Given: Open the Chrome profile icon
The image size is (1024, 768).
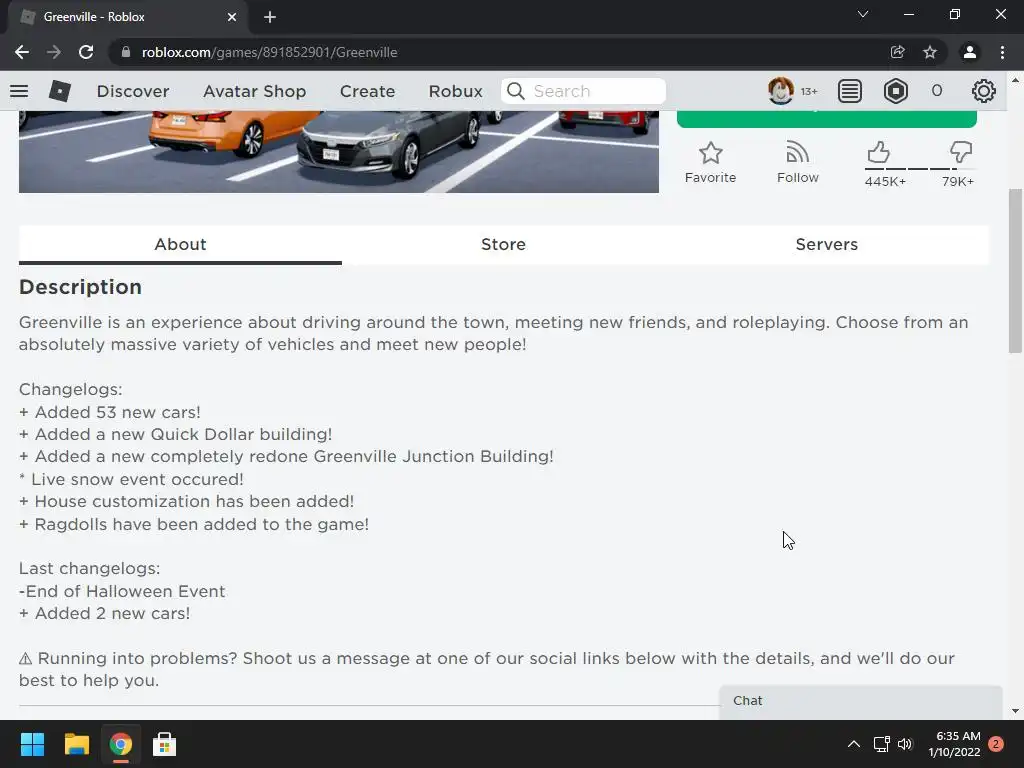Looking at the screenshot, I should coord(970,52).
